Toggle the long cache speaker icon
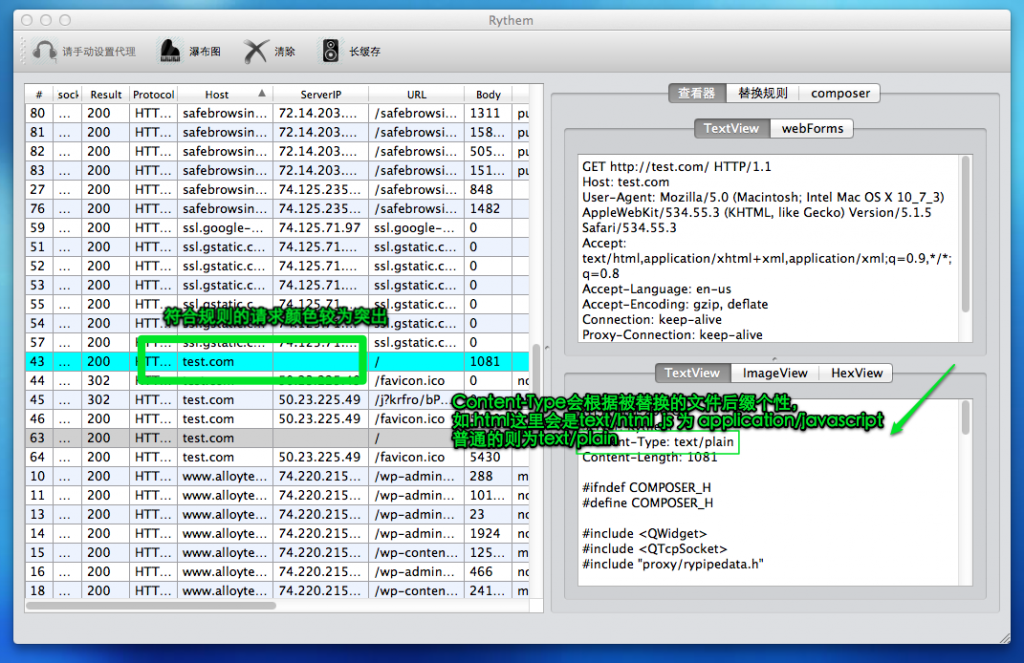The image size is (1024, 663). click(x=331, y=51)
